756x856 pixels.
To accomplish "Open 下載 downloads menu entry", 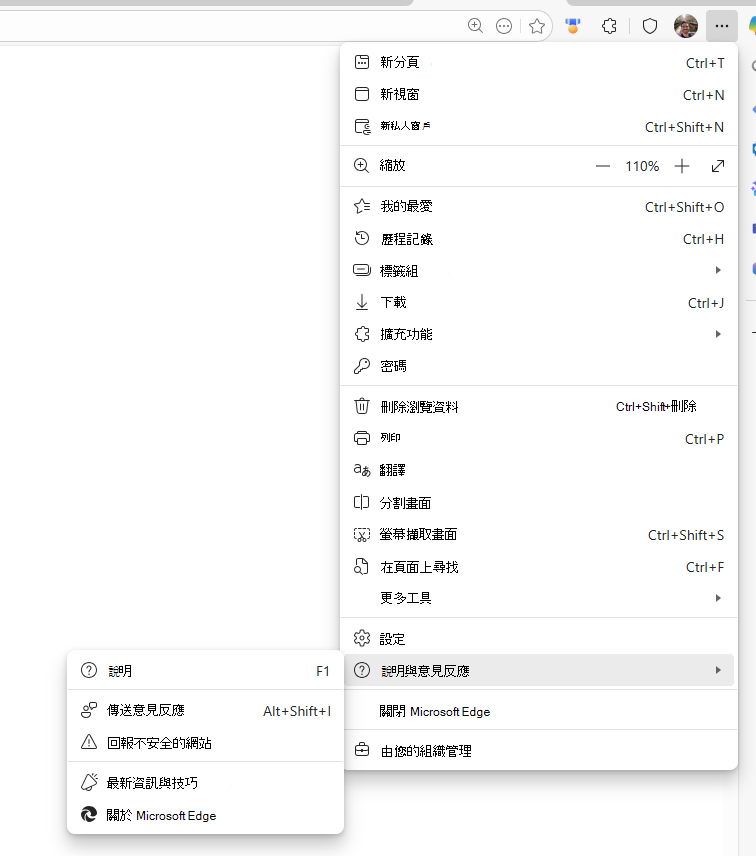I will [x=539, y=302].
